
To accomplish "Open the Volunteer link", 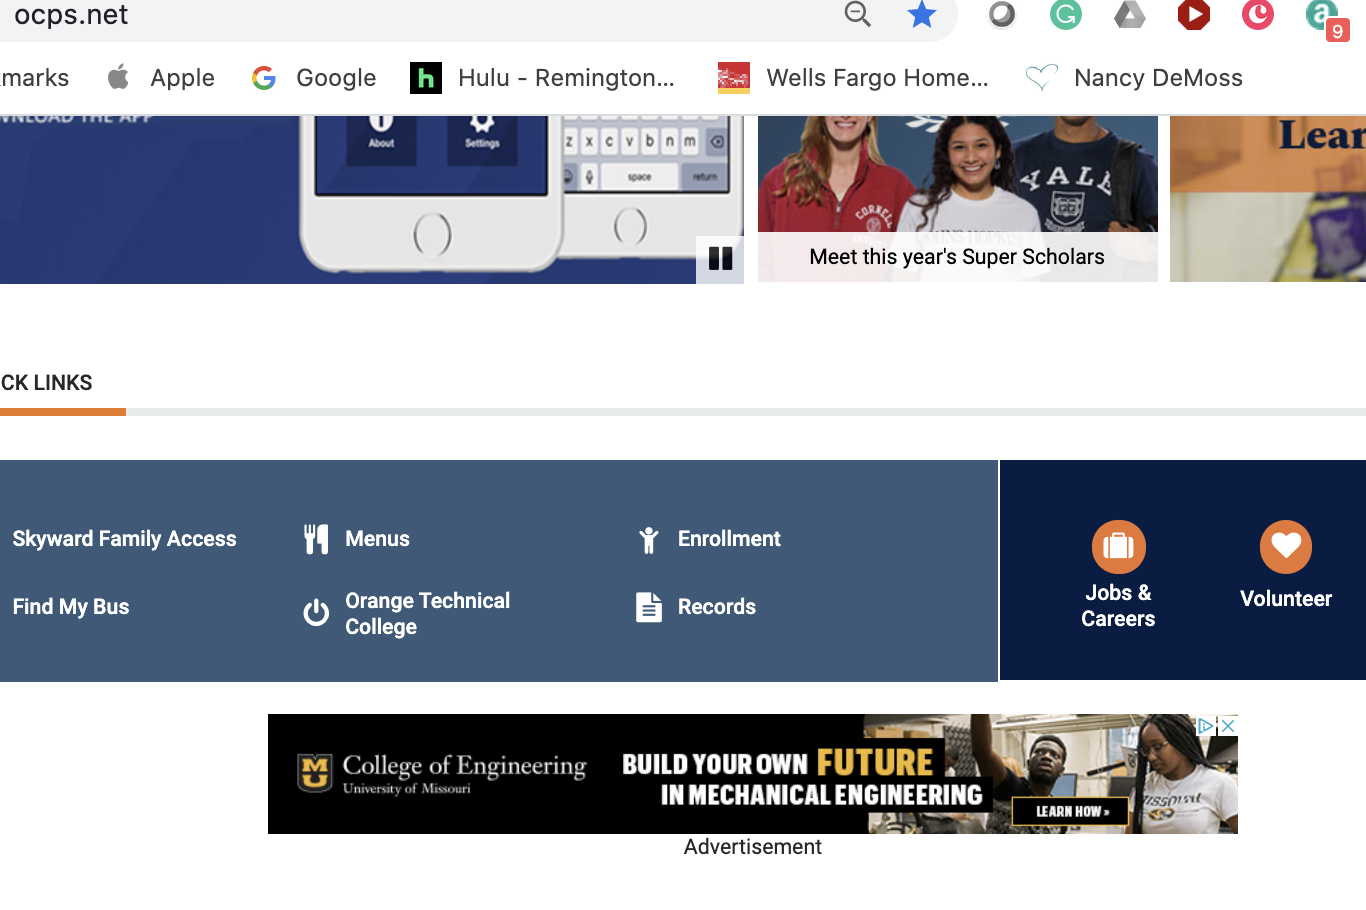I will coord(1286,599).
